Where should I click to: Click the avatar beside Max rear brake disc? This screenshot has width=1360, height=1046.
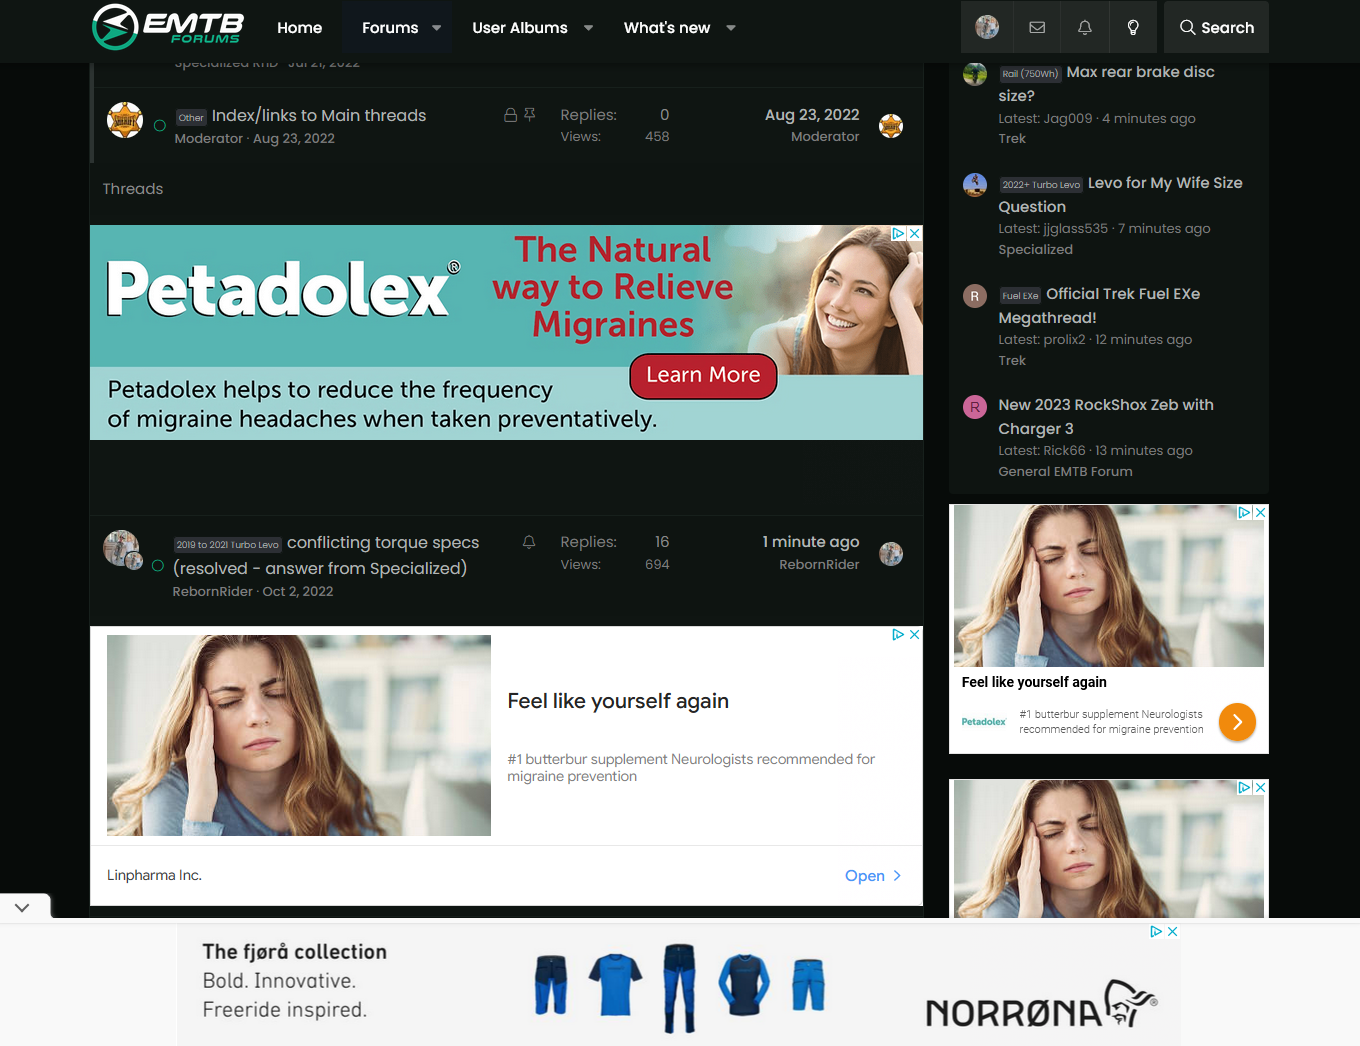coord(975,73)
